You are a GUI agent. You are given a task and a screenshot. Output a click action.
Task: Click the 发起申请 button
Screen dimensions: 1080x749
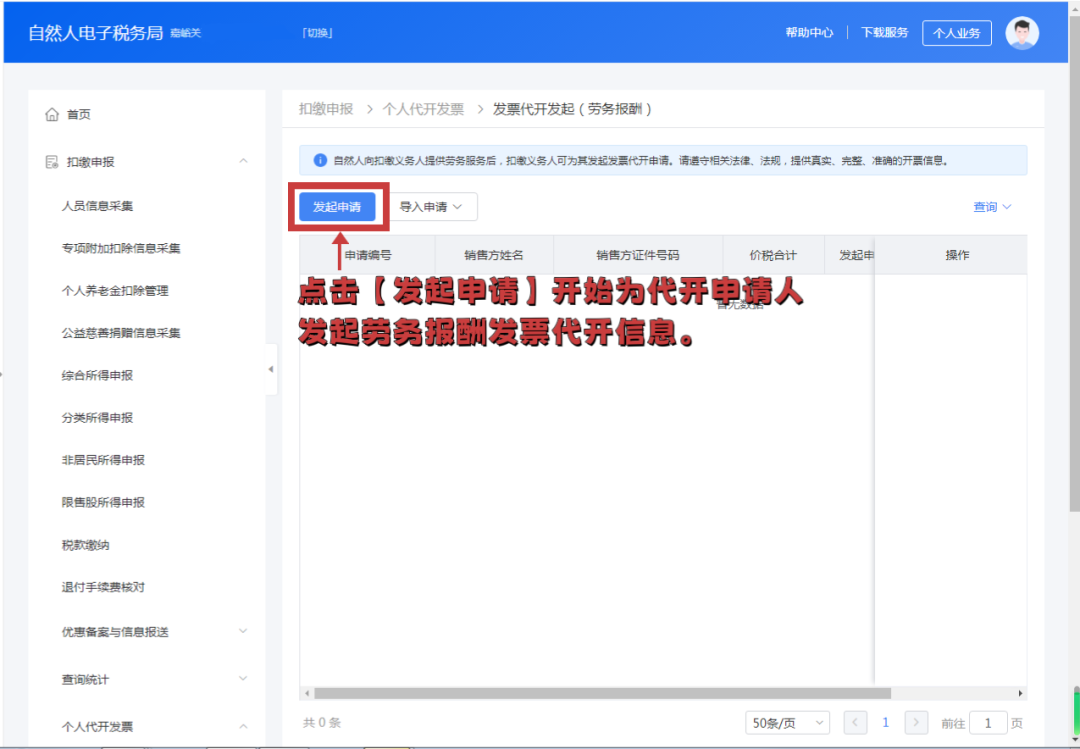[x=338, y=207]
